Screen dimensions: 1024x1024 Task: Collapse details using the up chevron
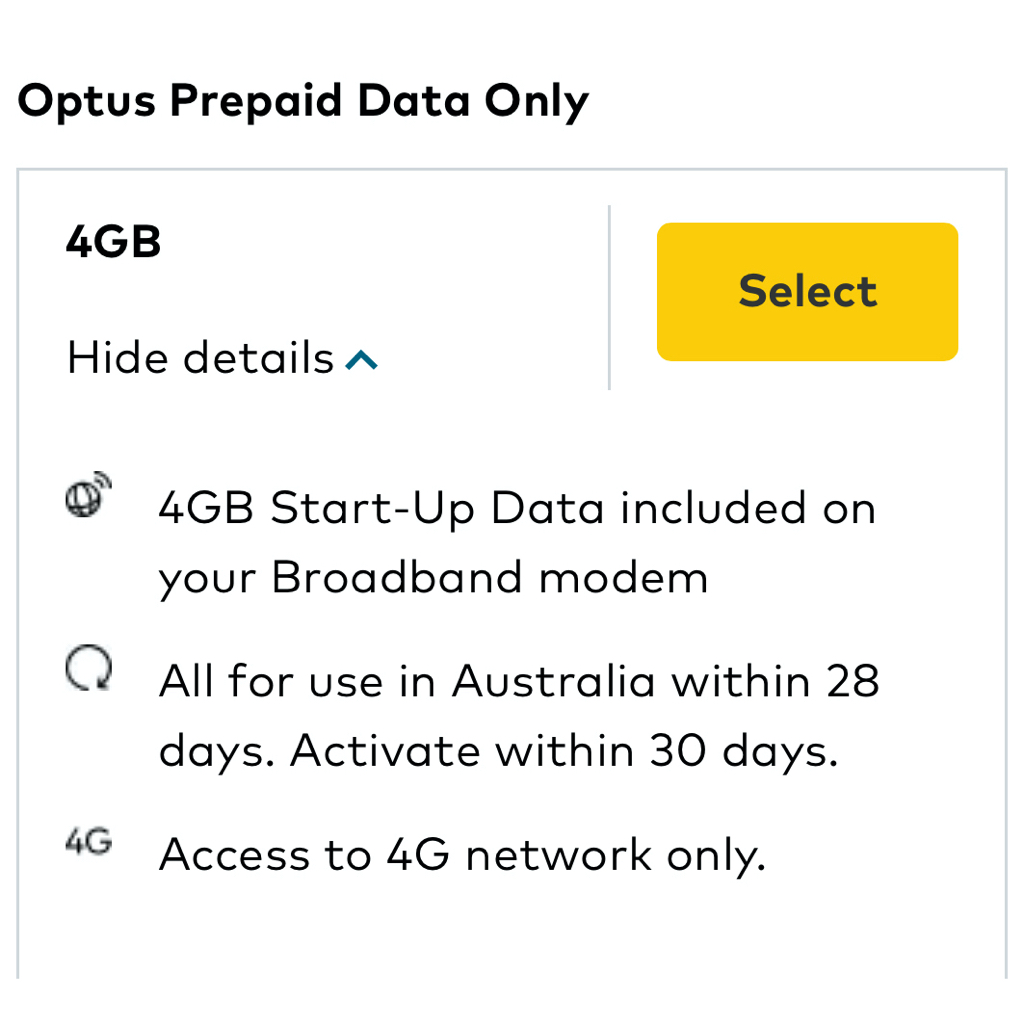[361, 360]
